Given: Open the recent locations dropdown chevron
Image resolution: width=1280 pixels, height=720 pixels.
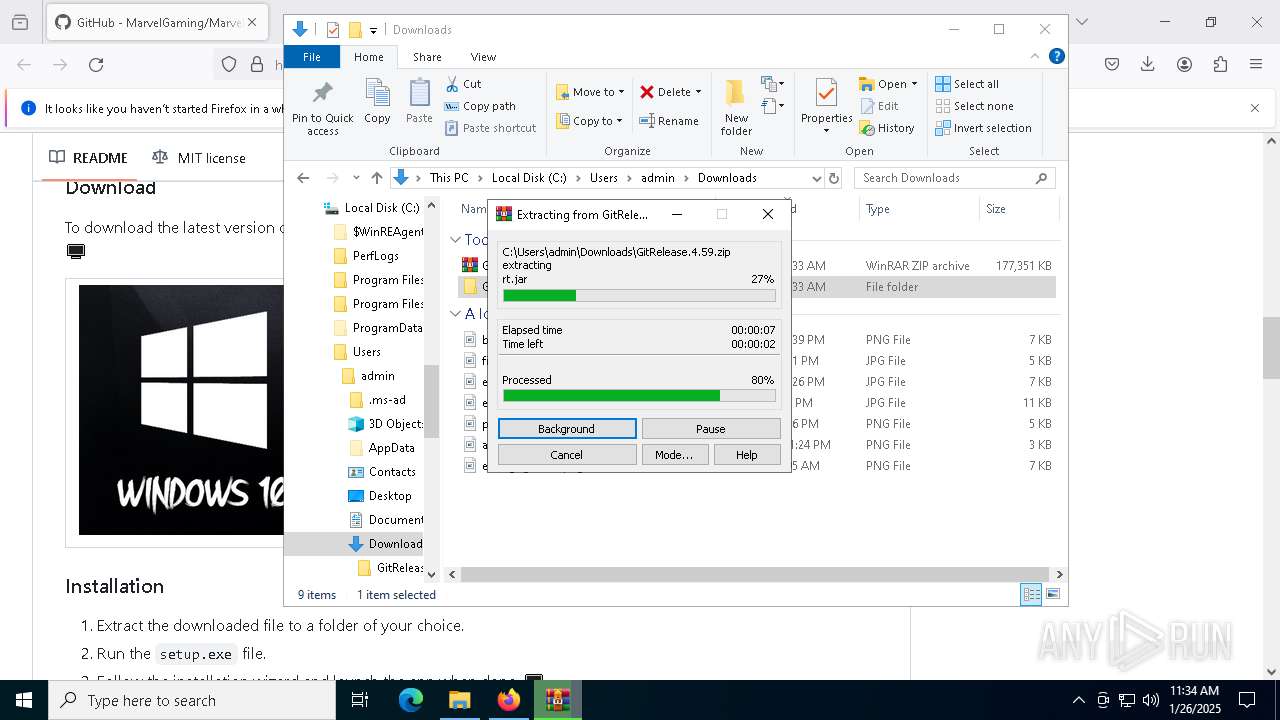Looking at the screenshot, I should coord(356,178).
